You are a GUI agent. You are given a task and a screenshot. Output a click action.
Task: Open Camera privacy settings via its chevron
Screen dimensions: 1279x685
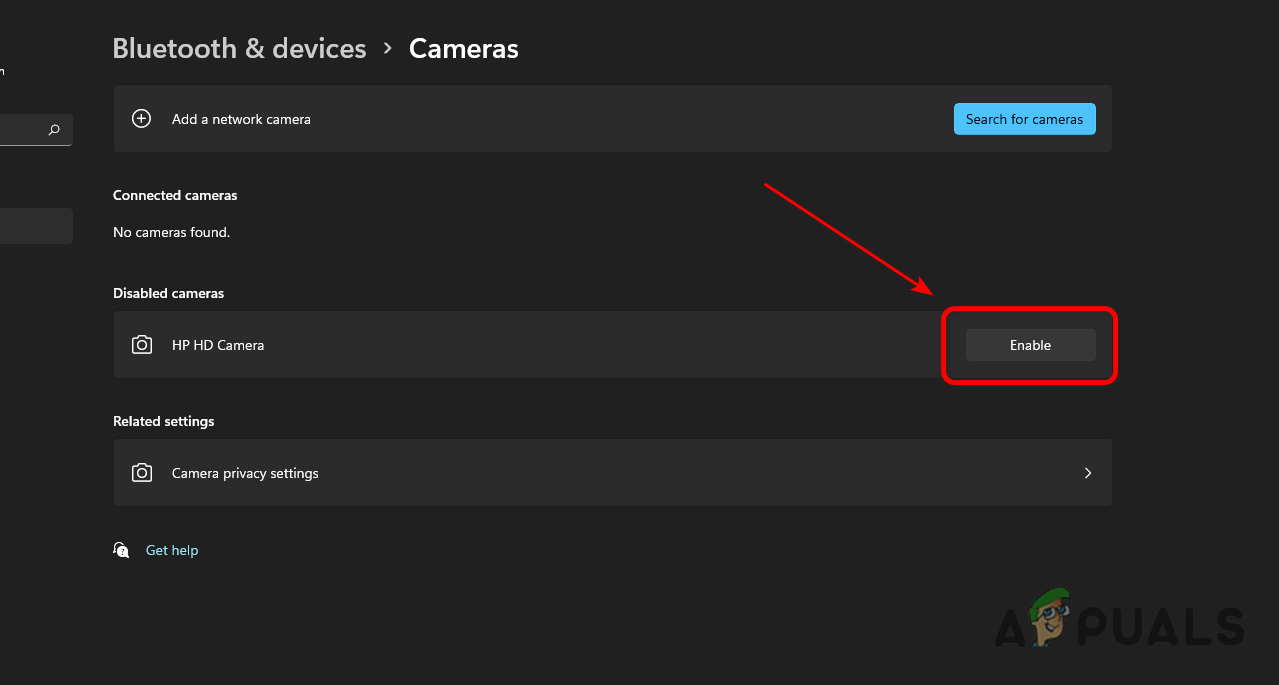pyautogui.click(x=1087, y=472)
